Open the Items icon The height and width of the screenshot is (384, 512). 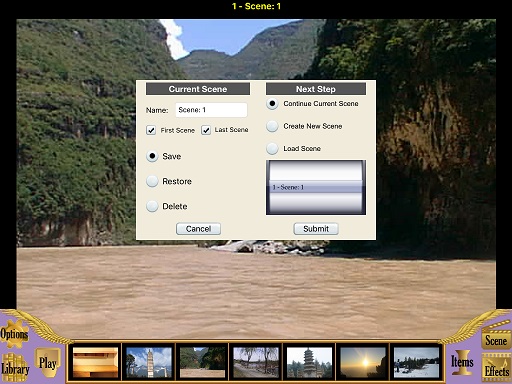[462, 362]
